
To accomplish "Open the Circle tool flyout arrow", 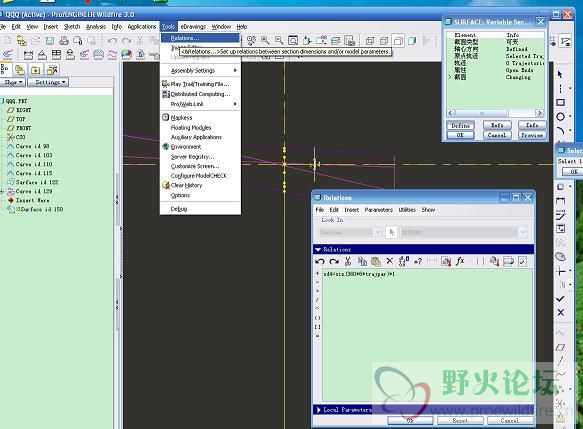I will [570, 116].
